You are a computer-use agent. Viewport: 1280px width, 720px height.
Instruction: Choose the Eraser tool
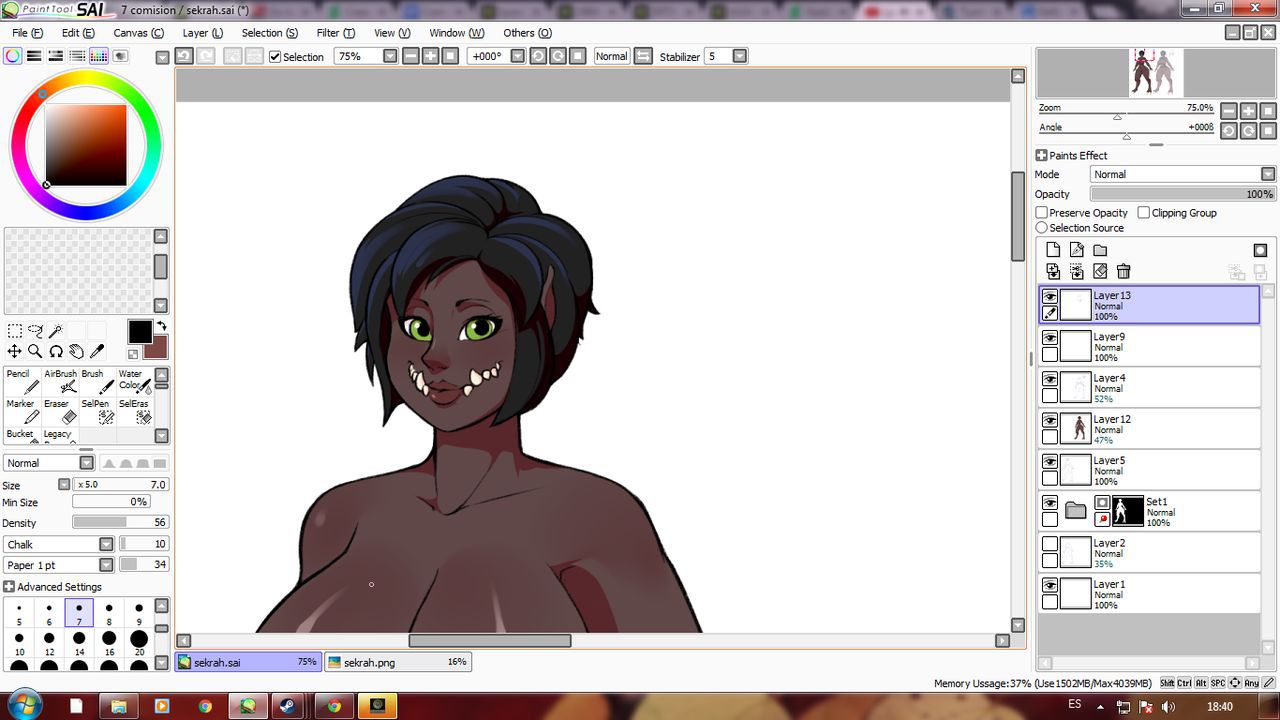[x=61, y=411]
